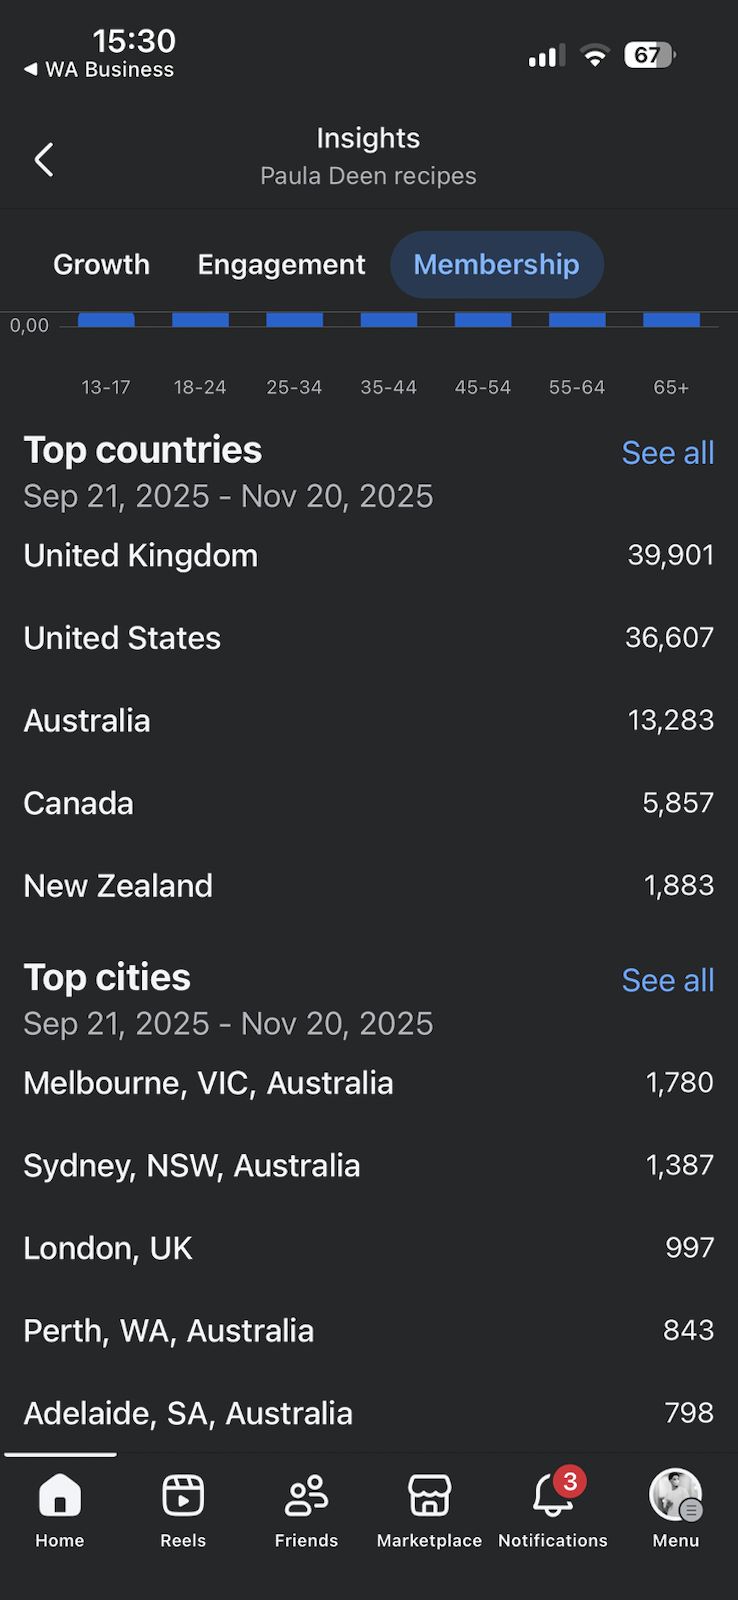Tap the United Kingdom country row

pos(368,556)
